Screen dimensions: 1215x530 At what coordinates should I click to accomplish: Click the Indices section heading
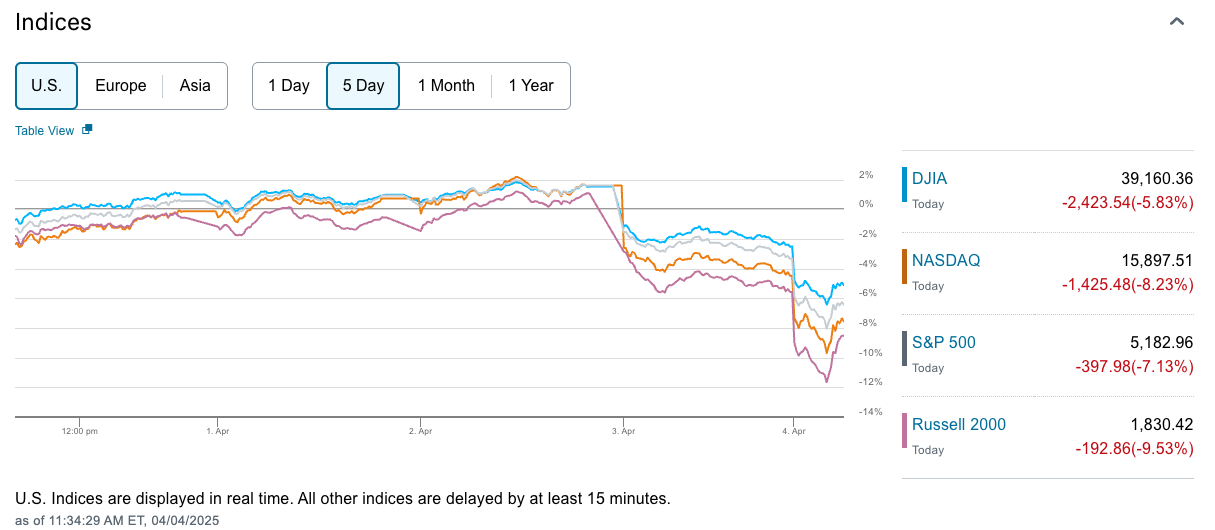pyautogui.click(x=53, y=22)
